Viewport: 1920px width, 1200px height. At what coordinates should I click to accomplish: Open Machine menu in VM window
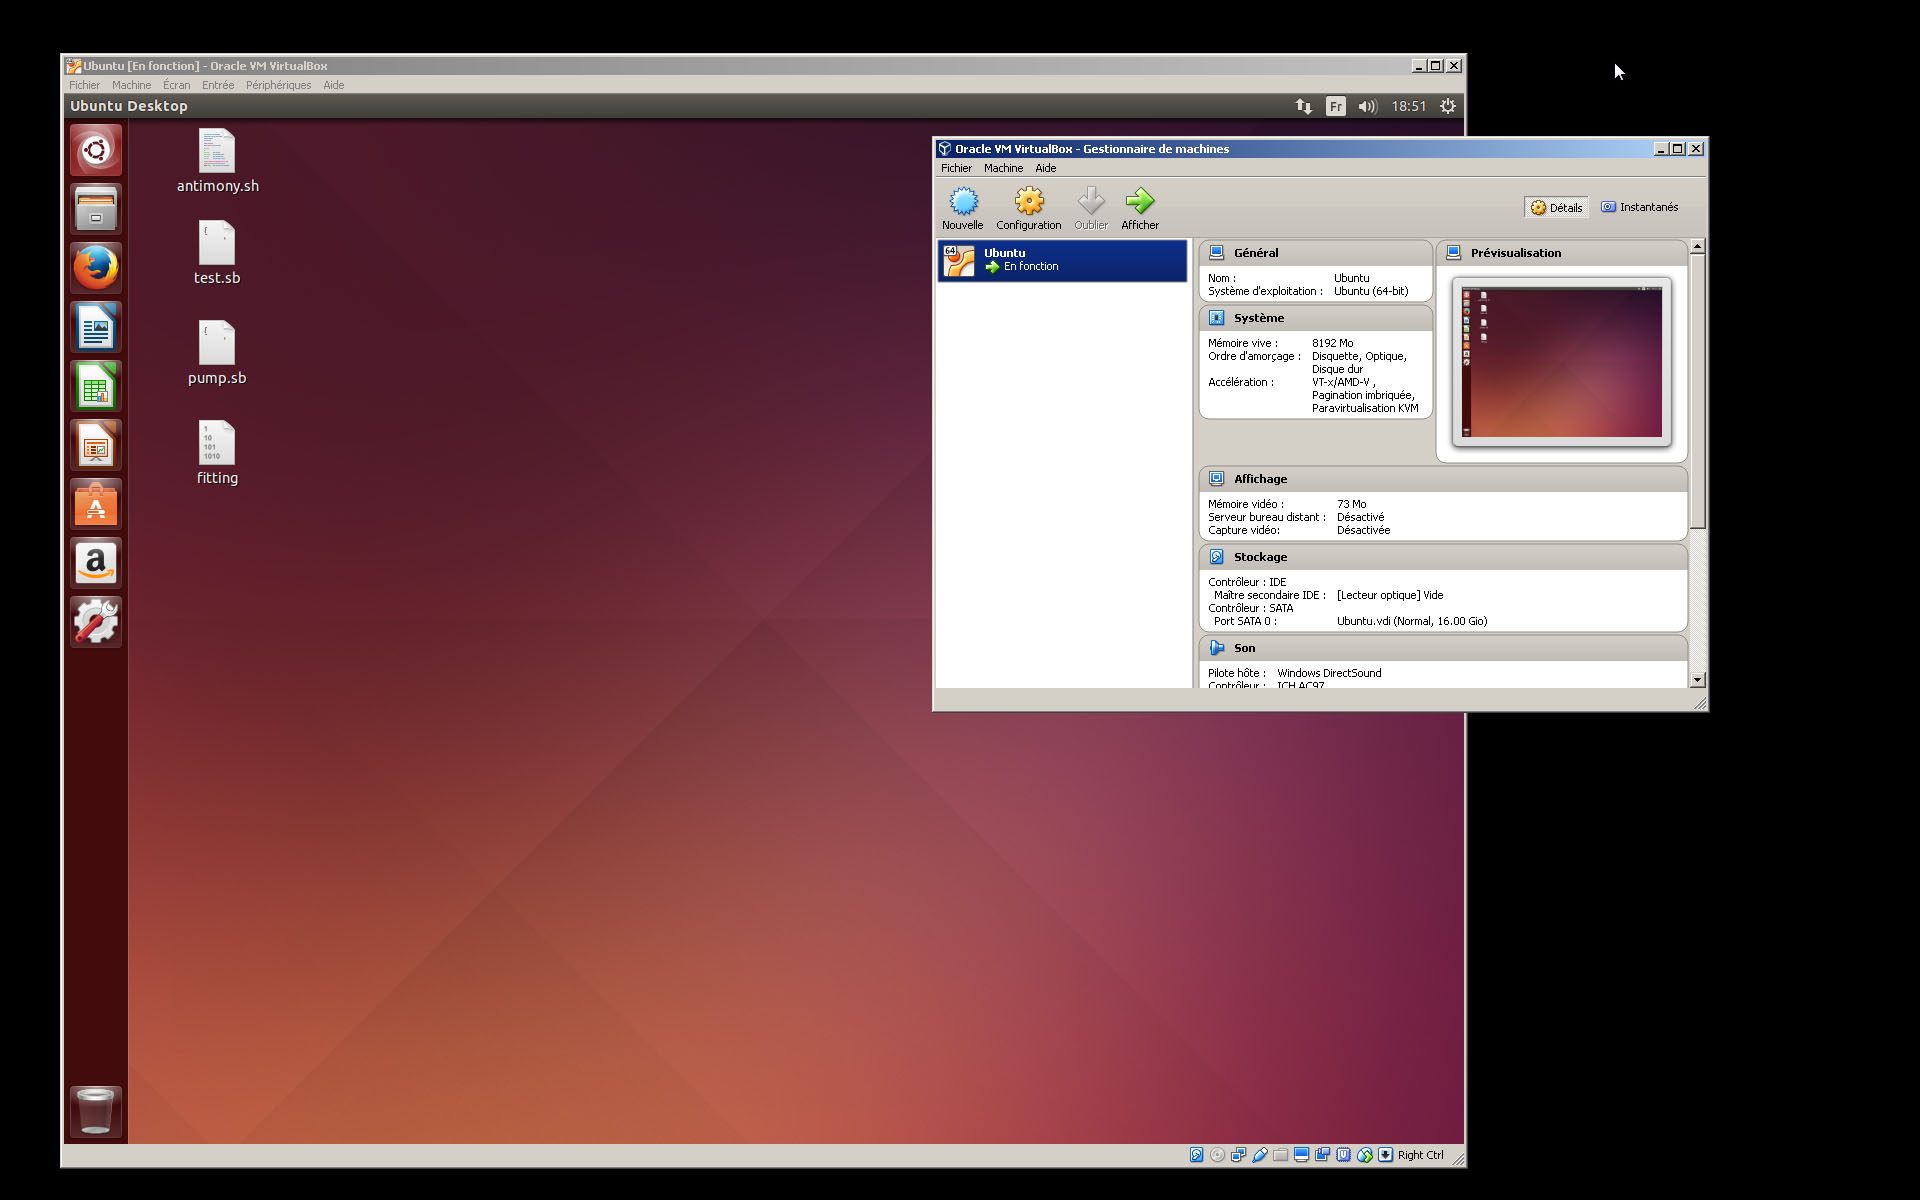(x=131, y=85)
